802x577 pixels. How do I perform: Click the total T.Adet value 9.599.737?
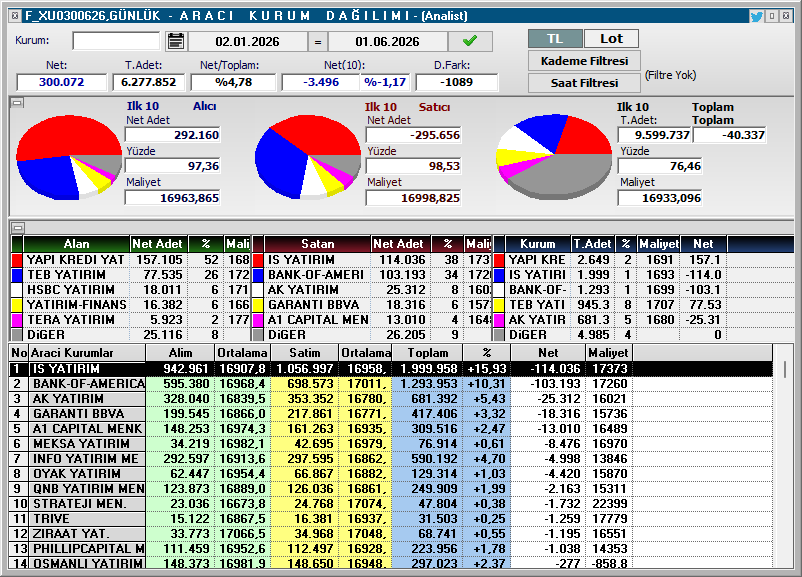[x=655, y=136]
